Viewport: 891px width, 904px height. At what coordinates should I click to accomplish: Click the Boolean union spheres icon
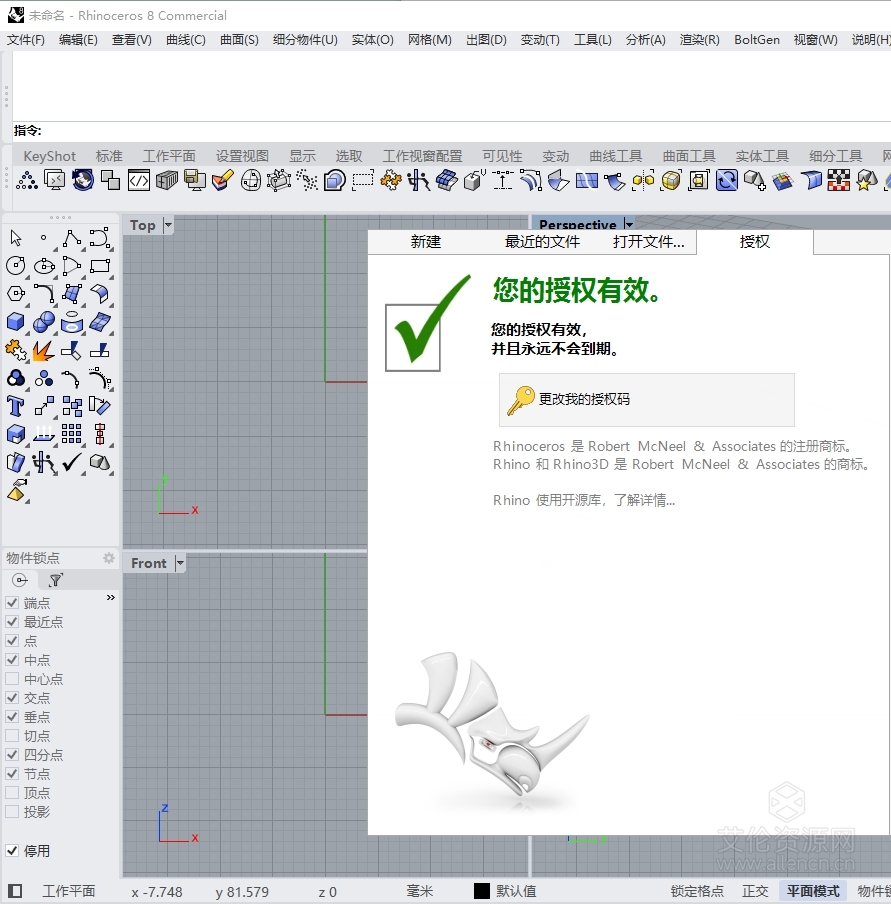[x=44, y=322]
